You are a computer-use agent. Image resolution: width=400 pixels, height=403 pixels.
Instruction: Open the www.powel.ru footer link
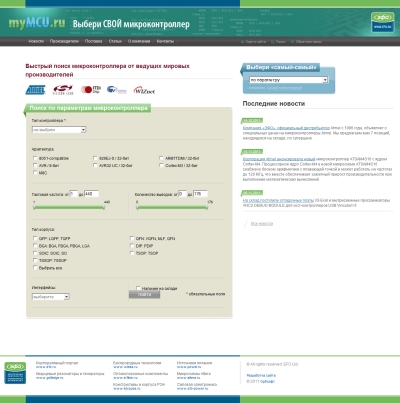(x=189, y=367)
